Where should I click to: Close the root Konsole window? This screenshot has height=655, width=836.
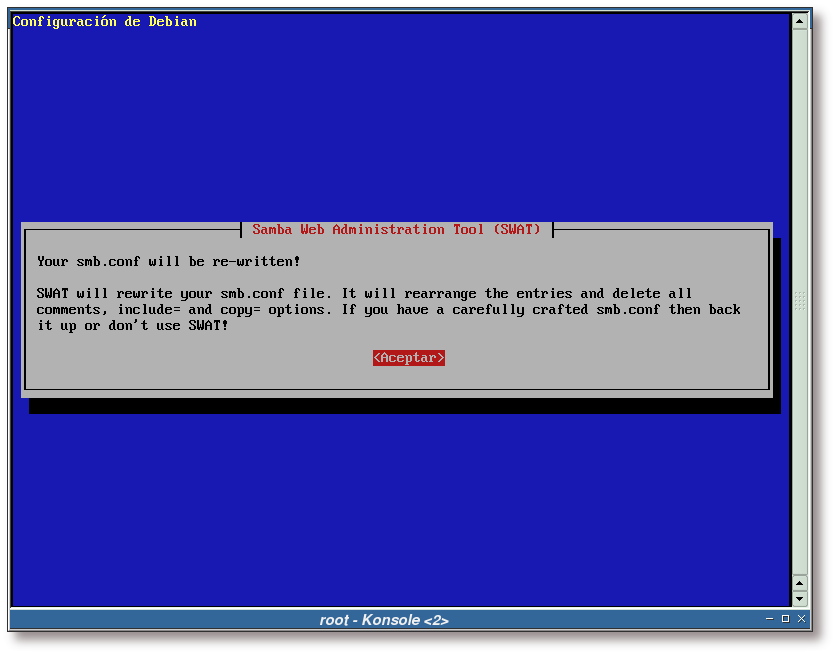(x=801, y=619)
